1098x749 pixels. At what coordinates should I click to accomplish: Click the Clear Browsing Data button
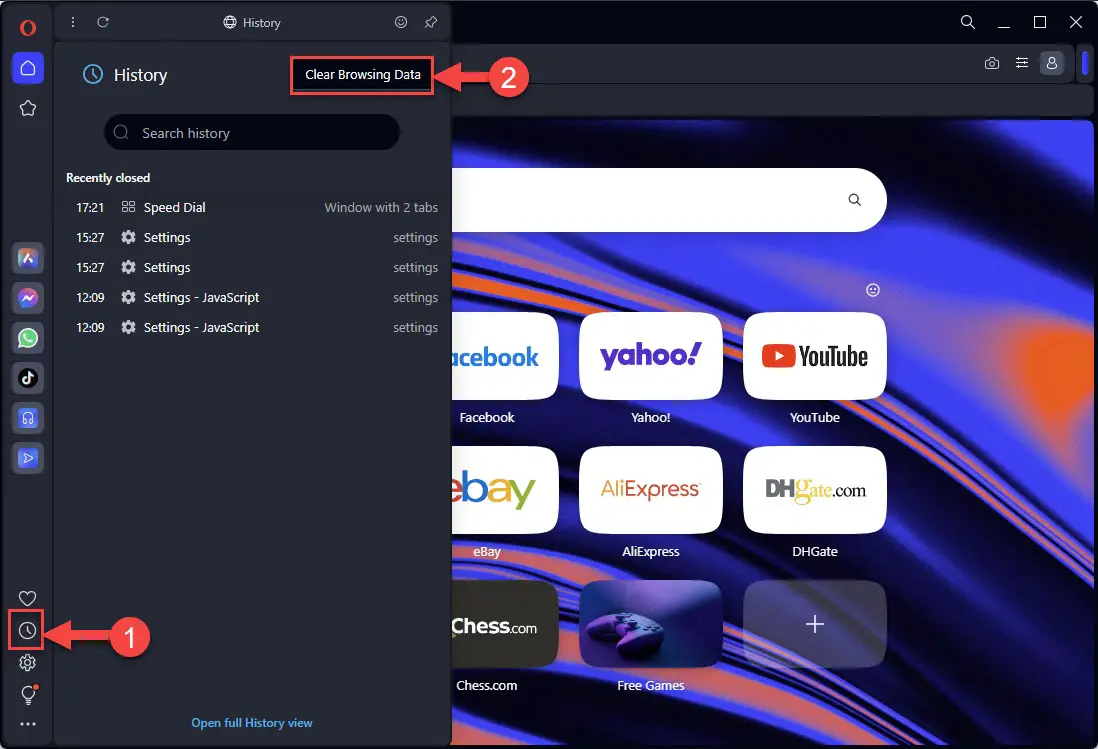[361, 74]
